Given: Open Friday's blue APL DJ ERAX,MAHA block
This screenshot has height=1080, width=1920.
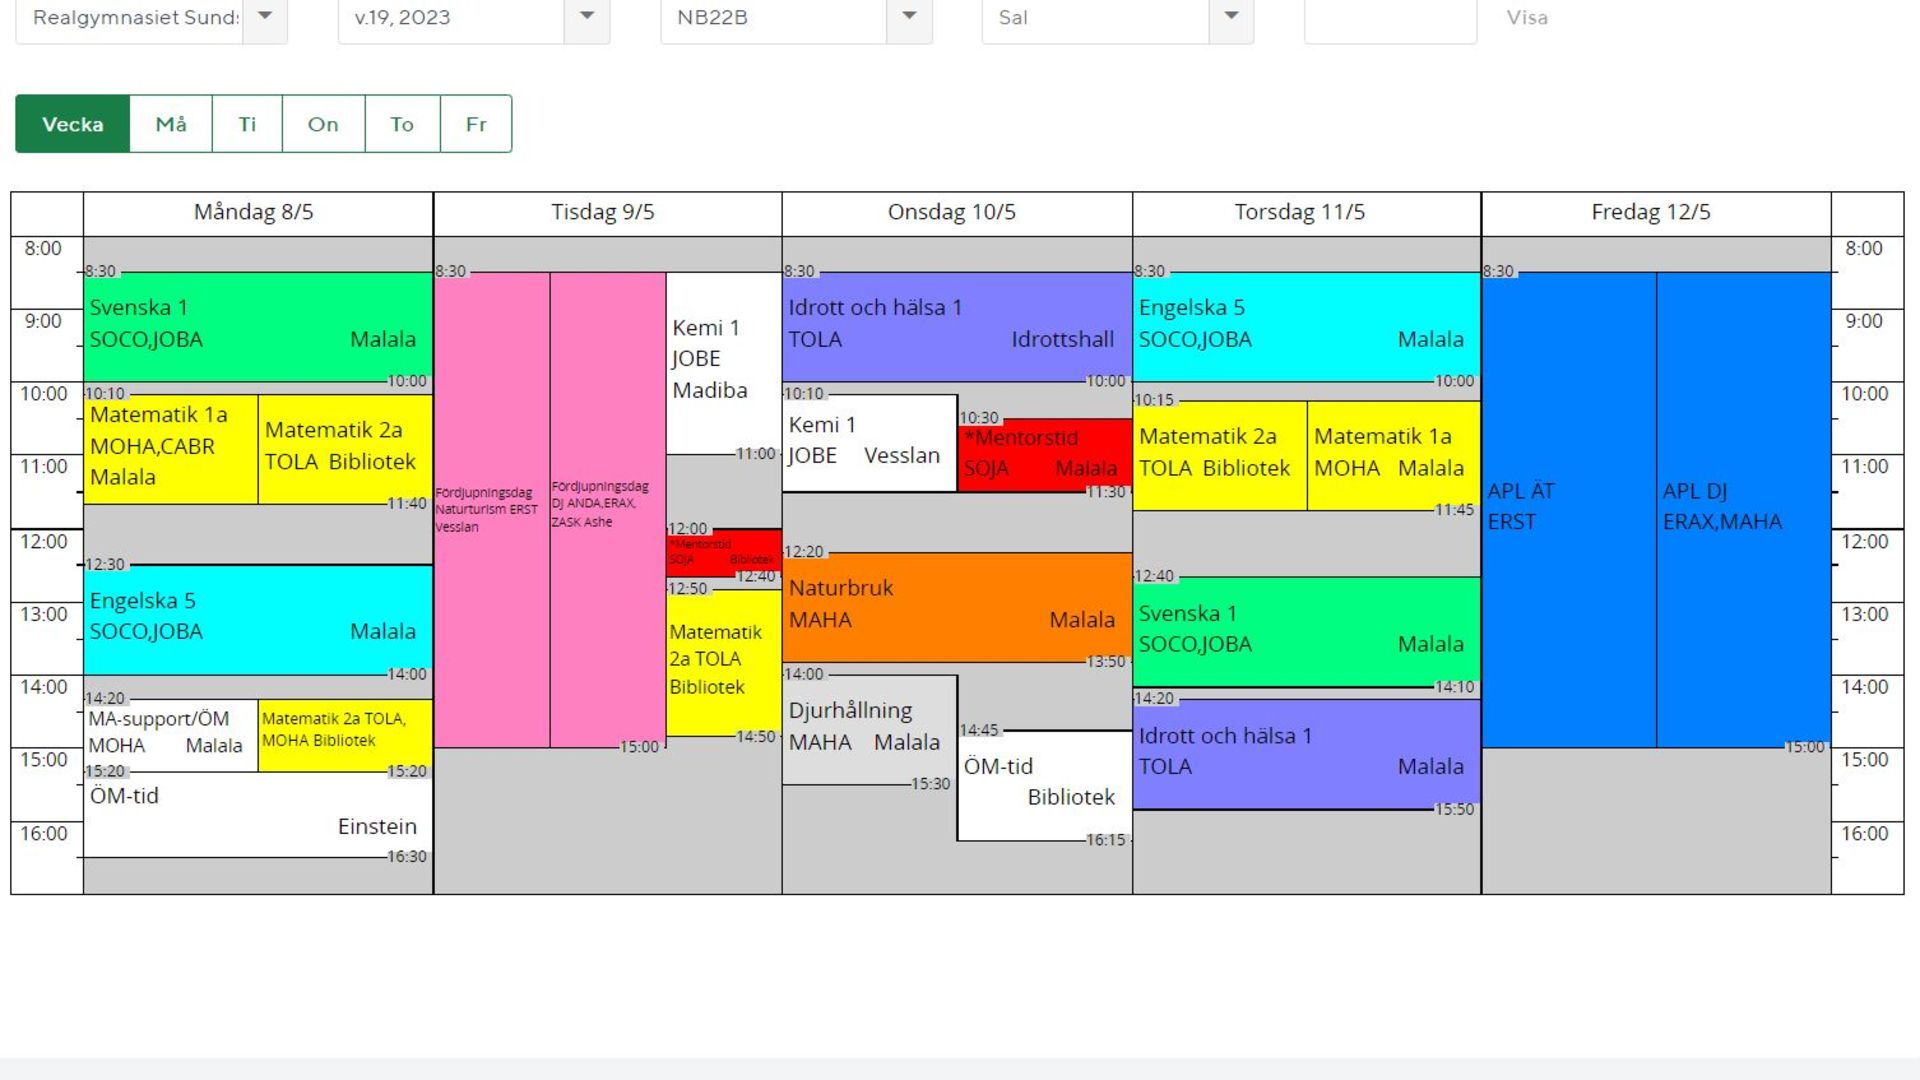Looking at the screenshot, I should [x=1744, y=509].
